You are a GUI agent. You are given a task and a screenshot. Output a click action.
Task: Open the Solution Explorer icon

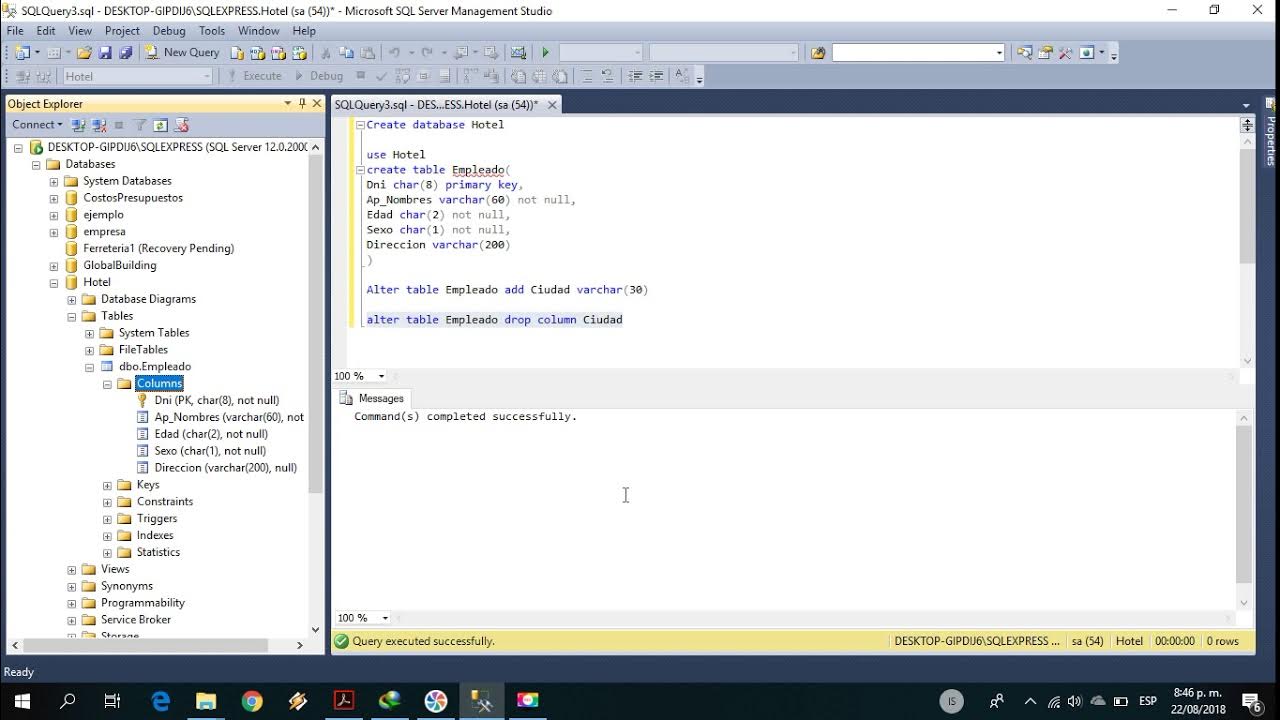[x=1024, y=53]
